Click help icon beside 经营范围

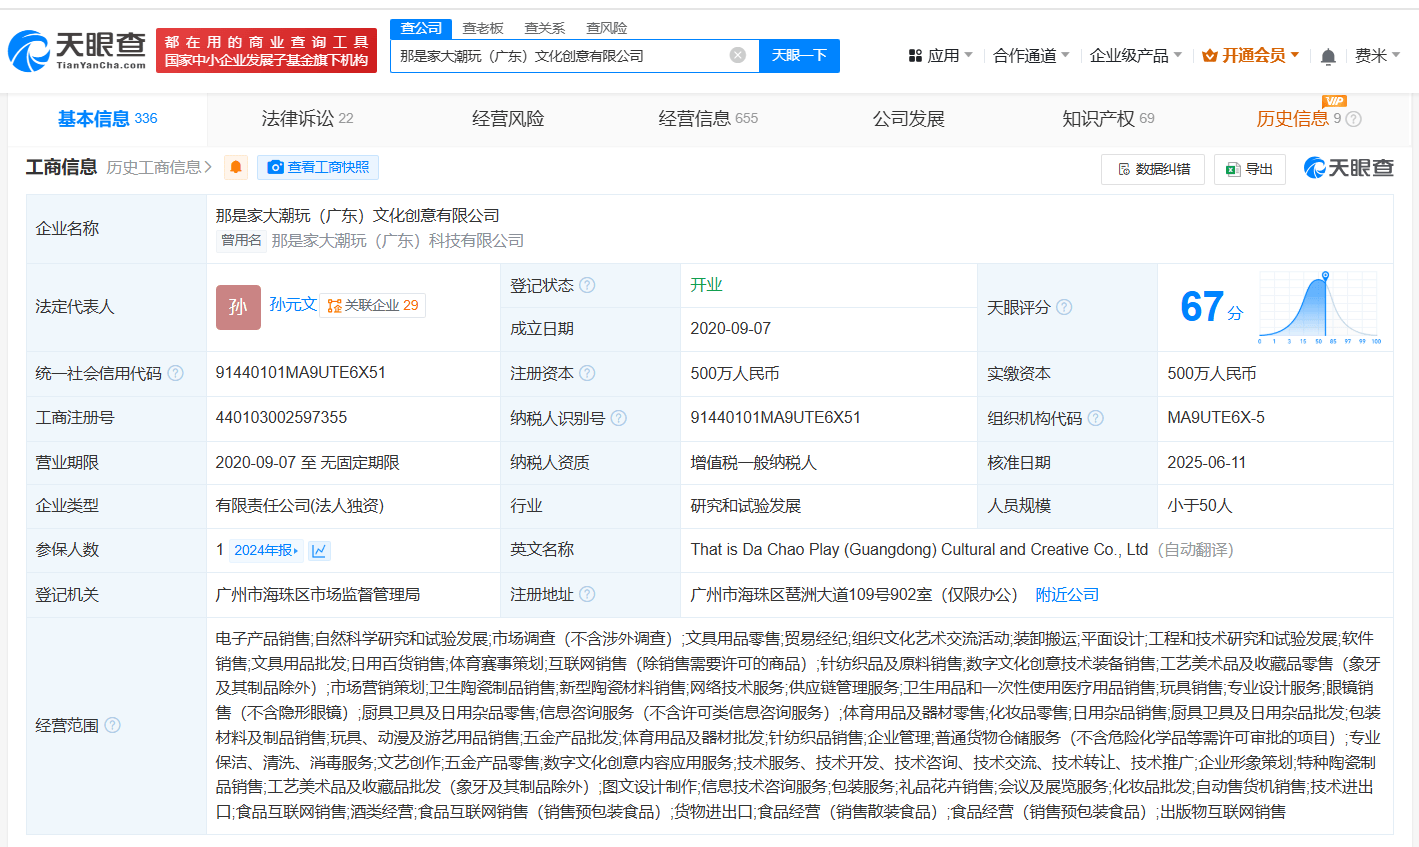[113, 725]
